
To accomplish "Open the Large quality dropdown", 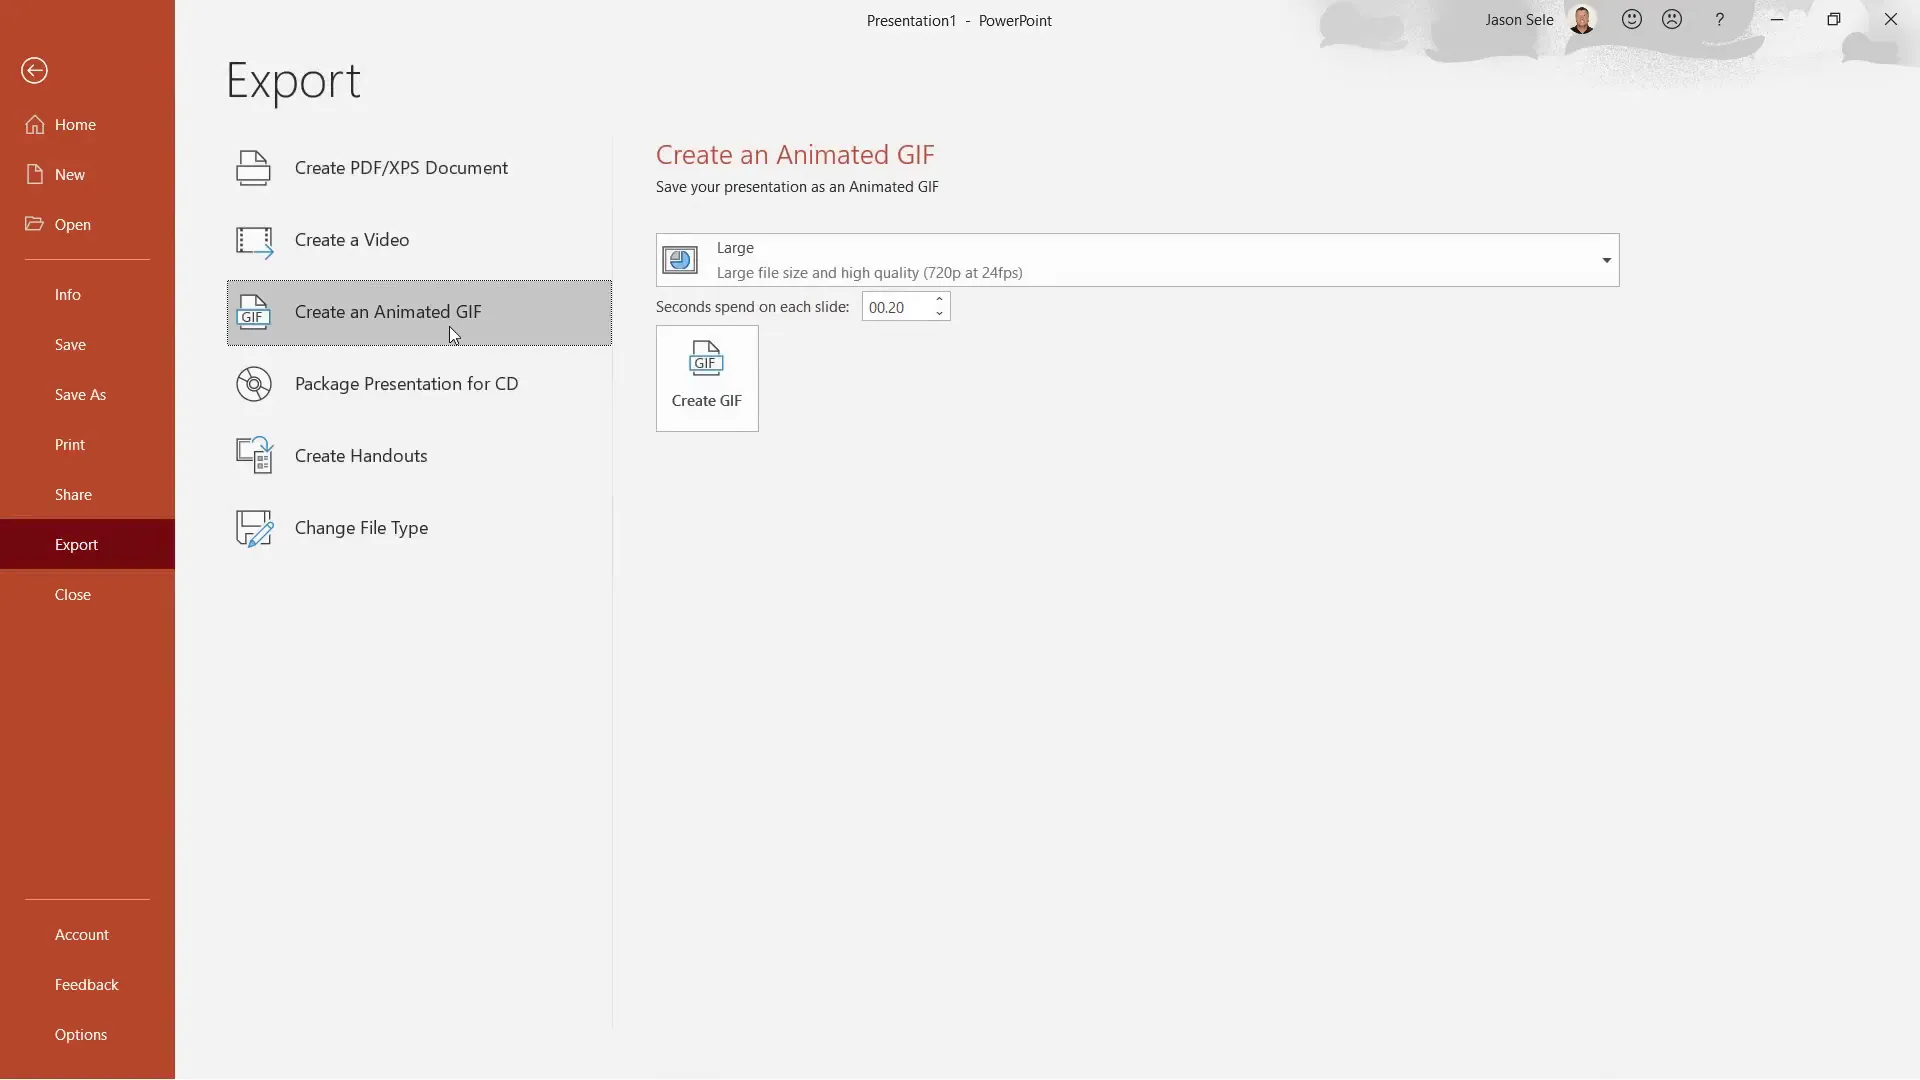I will tap(1137, 260).
